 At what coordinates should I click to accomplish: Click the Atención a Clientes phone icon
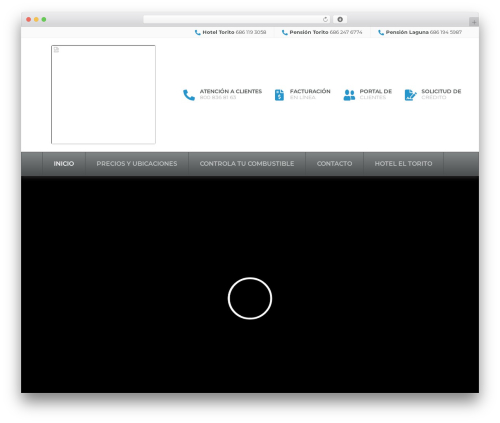(189, 95)
